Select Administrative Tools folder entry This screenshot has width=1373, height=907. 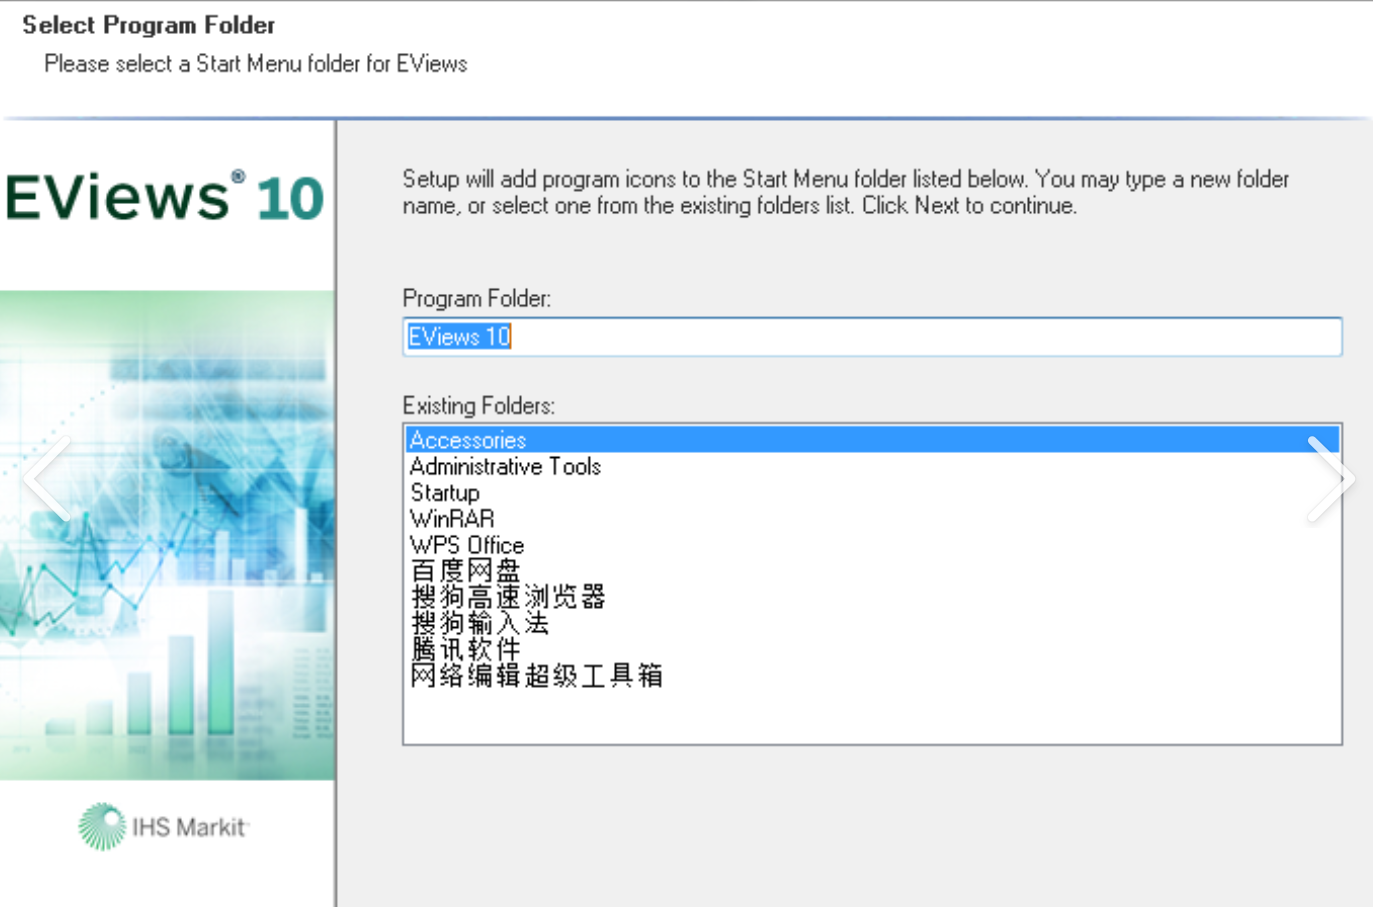(505, 466)
